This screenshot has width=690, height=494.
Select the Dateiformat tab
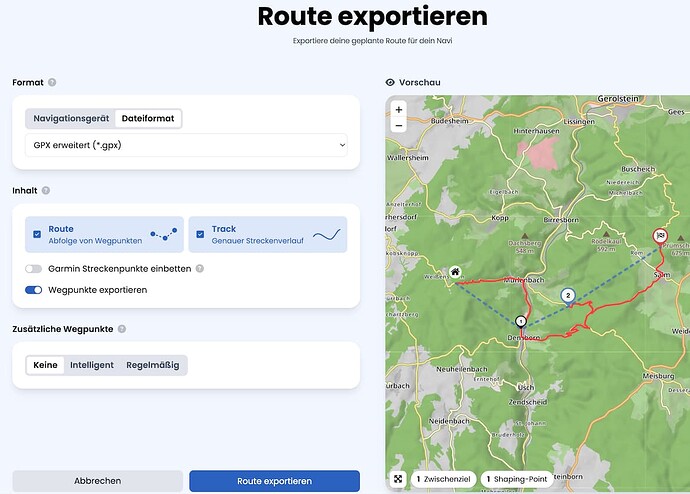pyautogui.click(x=148, y=118)
